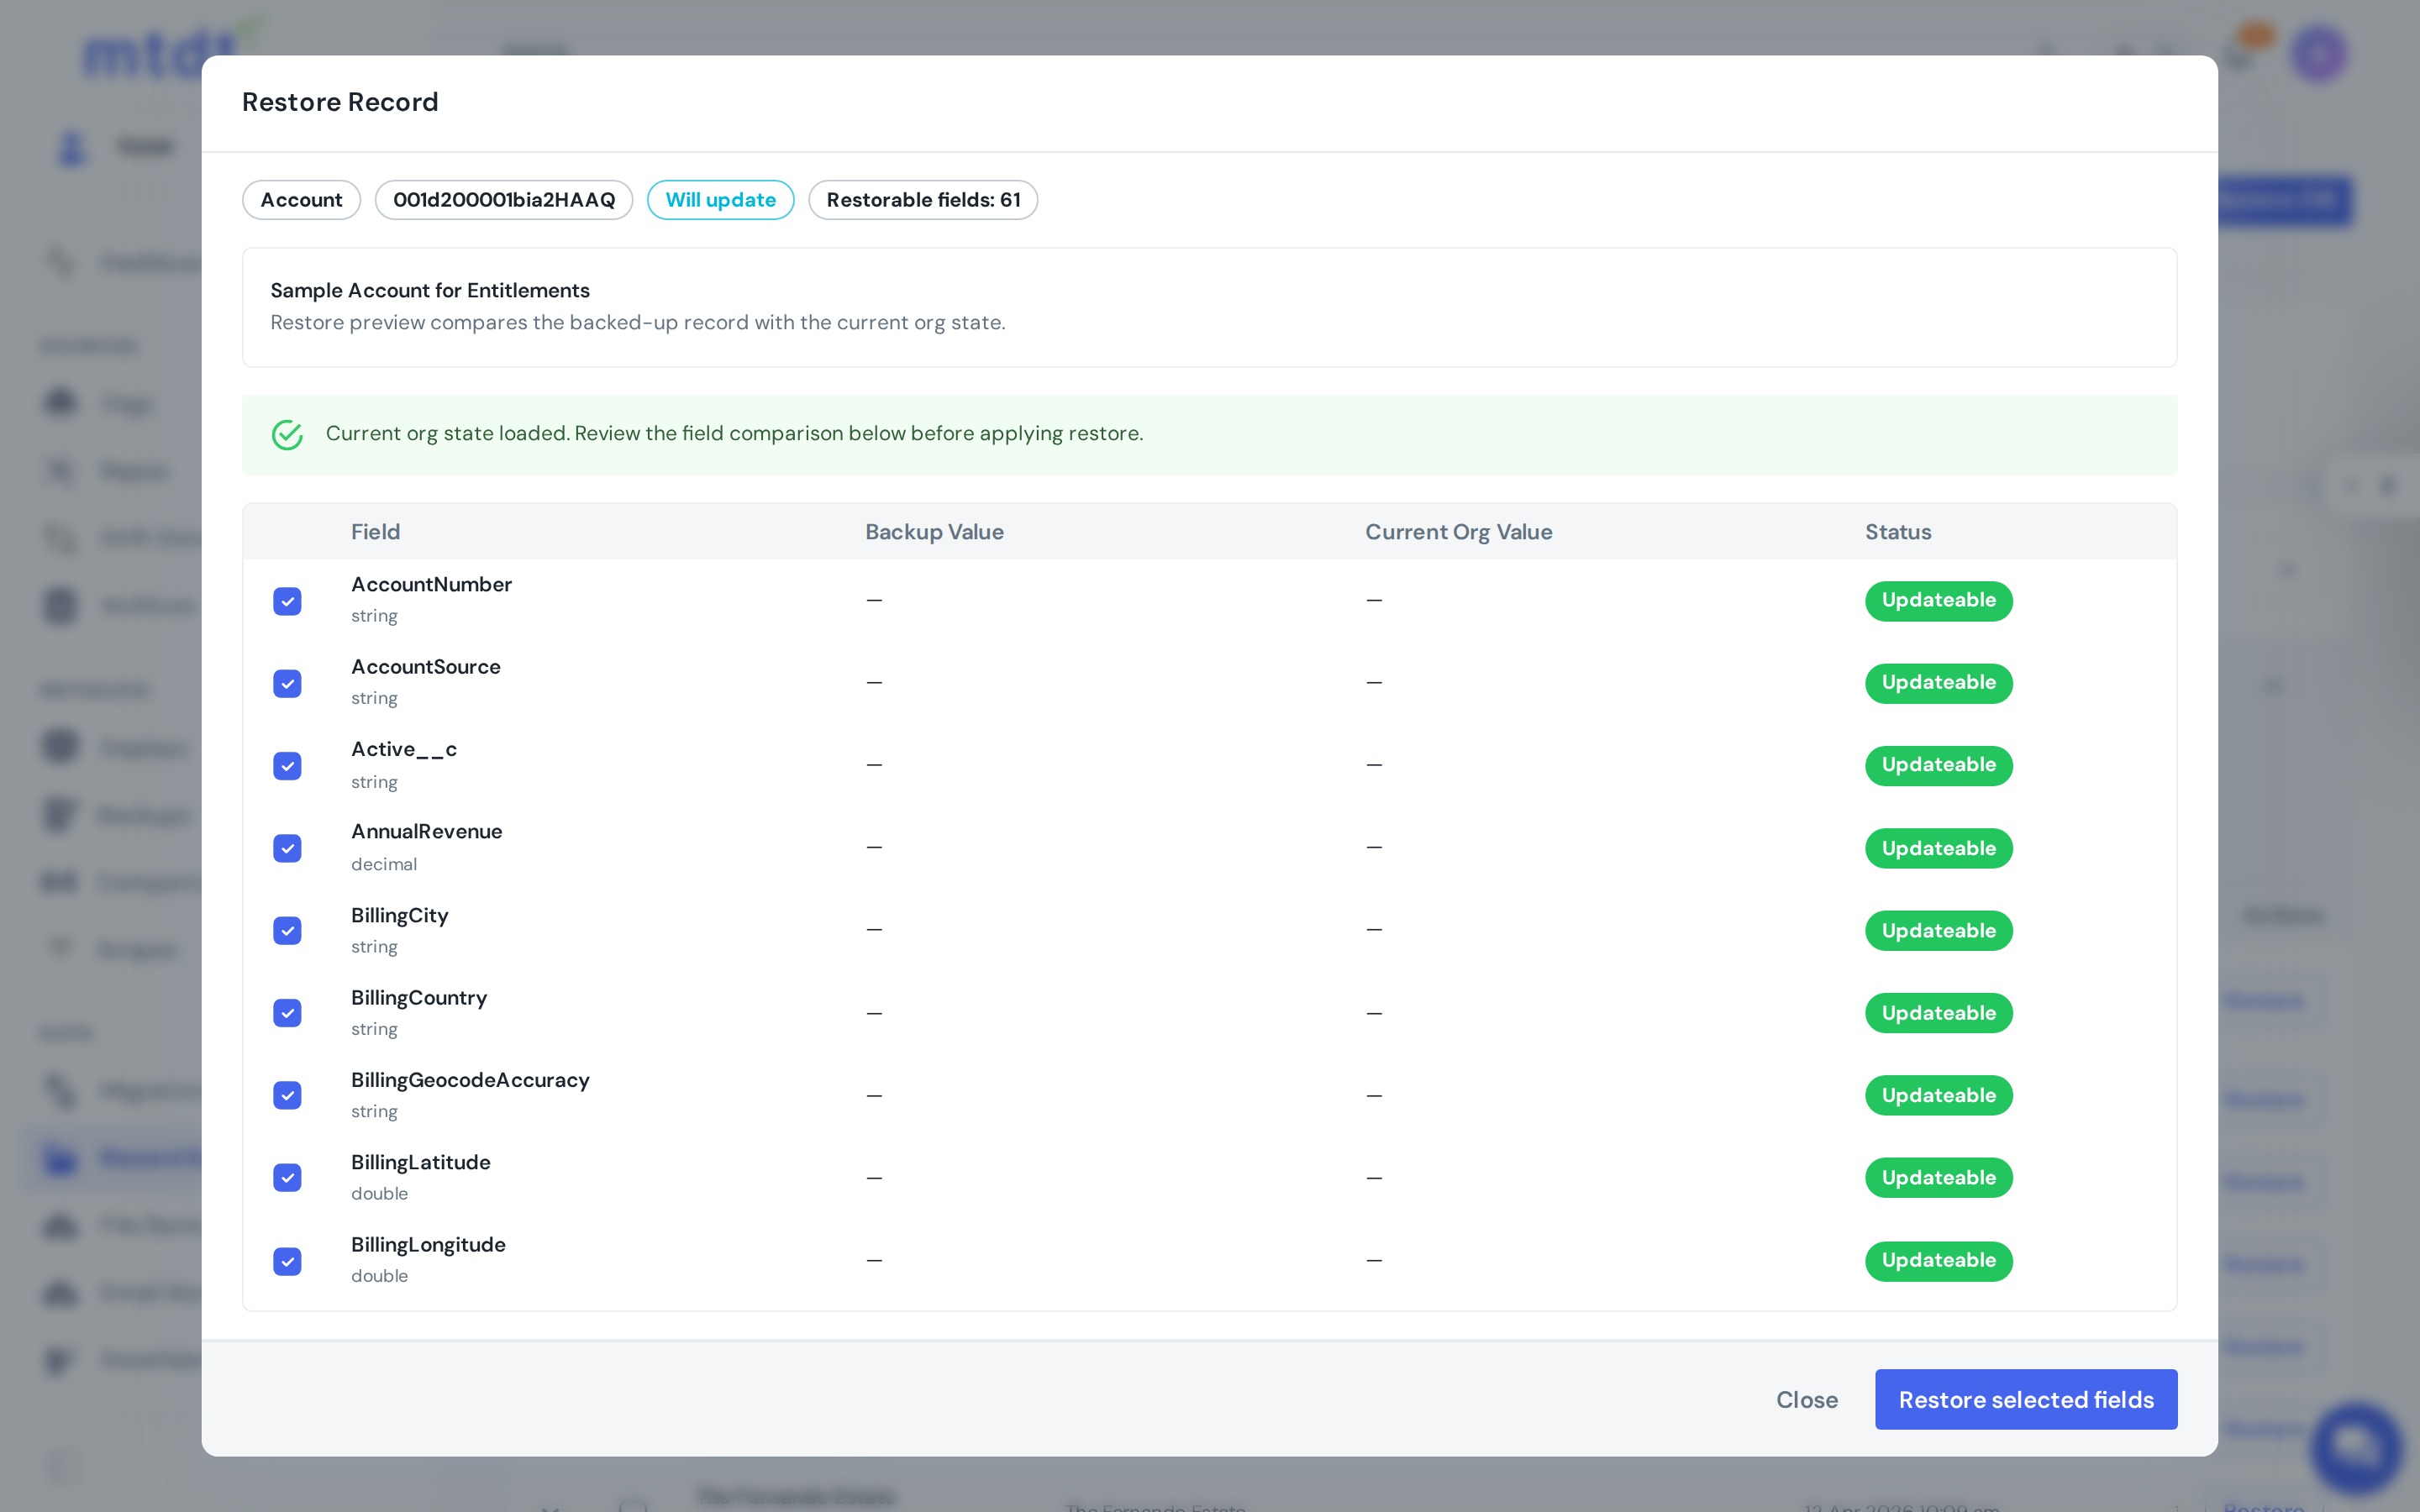Click the green check icon in the success banner

coord(287,434)
